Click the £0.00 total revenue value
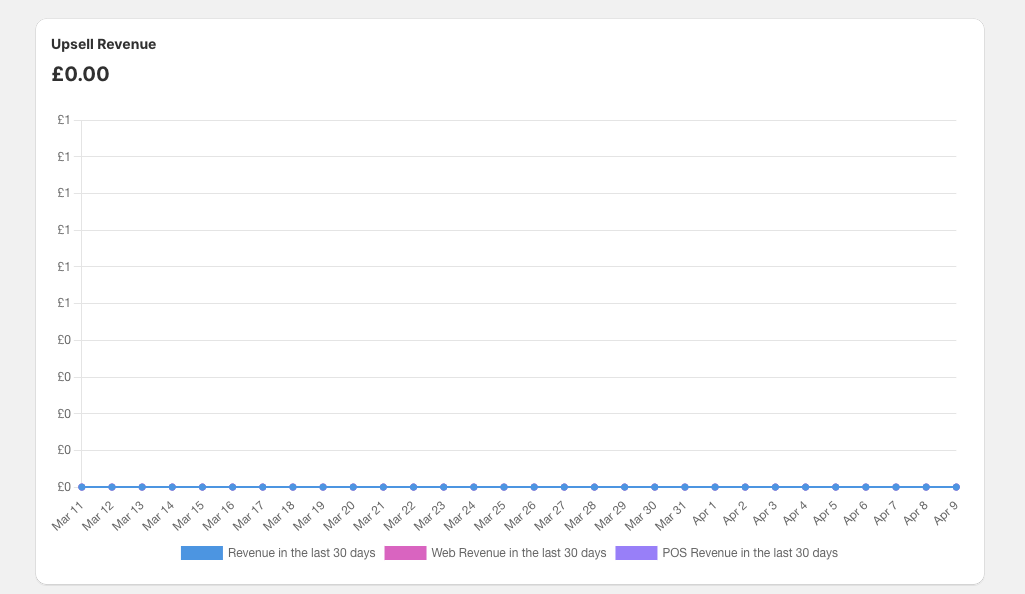The height and width of the screenshot is (594, 1025). coord(80,74)
